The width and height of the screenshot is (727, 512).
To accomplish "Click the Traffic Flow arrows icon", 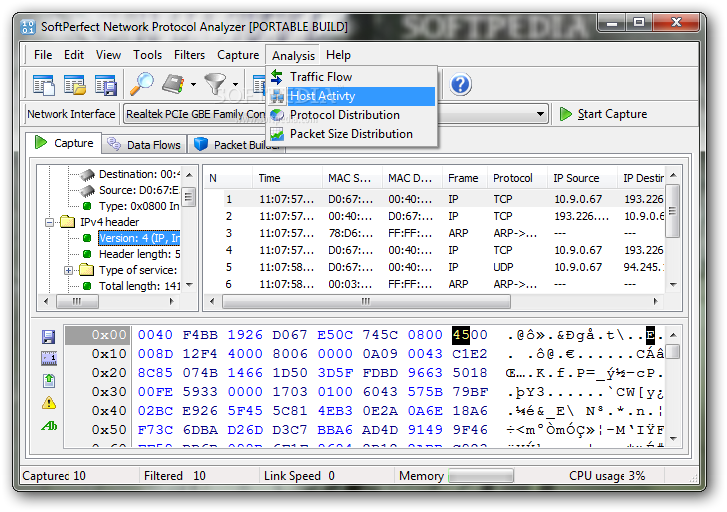I will [x=277, y=77].
